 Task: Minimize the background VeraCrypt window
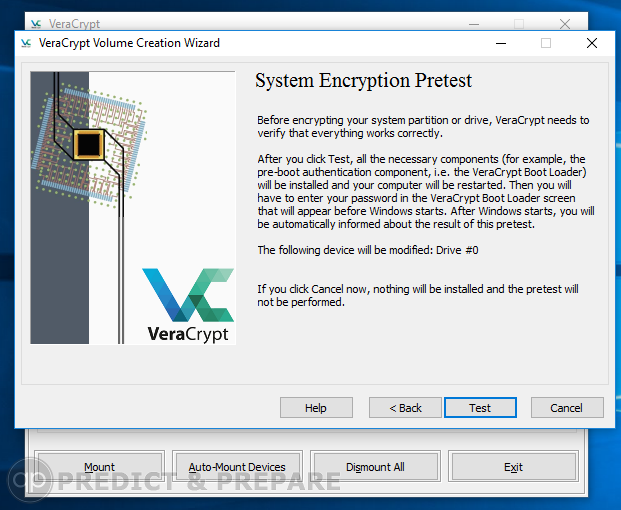[x=474, y=24]
